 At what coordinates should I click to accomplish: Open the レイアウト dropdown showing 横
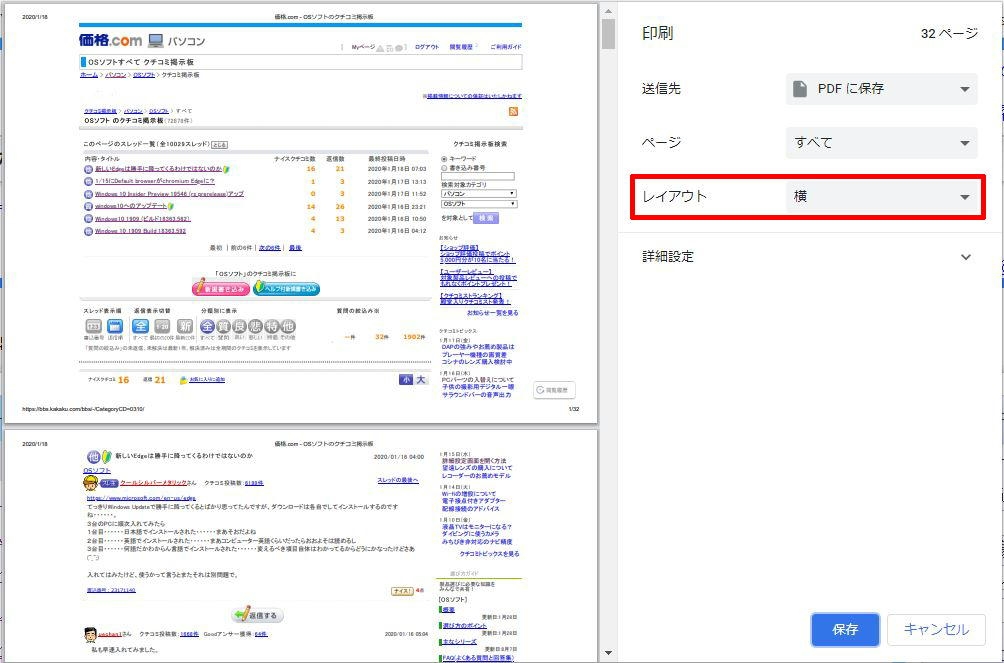coord(881,197)
